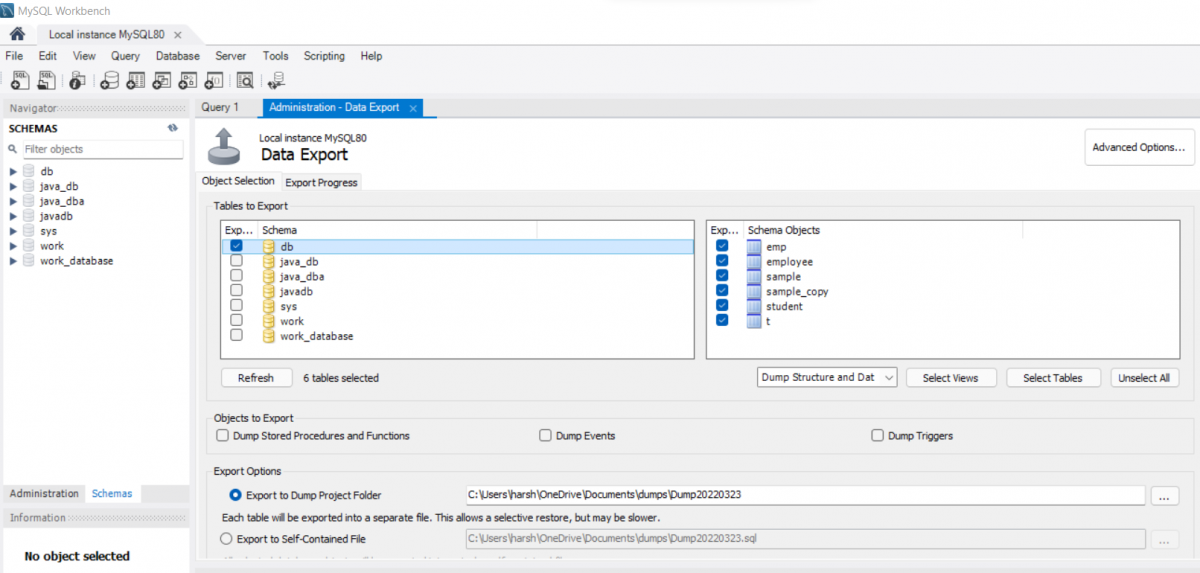1200x573 pixels.
Task: Expand the db schema in Navigator
Action: 13,171
